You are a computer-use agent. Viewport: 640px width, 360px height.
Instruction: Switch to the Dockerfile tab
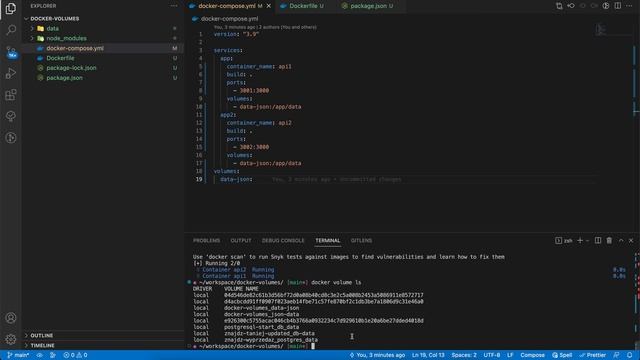tap(303, 6)
